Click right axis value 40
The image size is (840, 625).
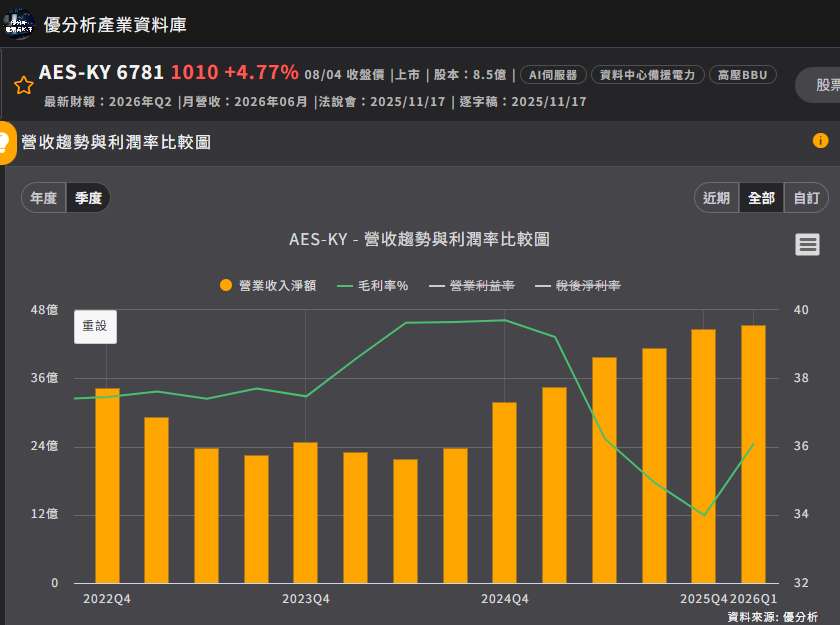click(801, 310)
